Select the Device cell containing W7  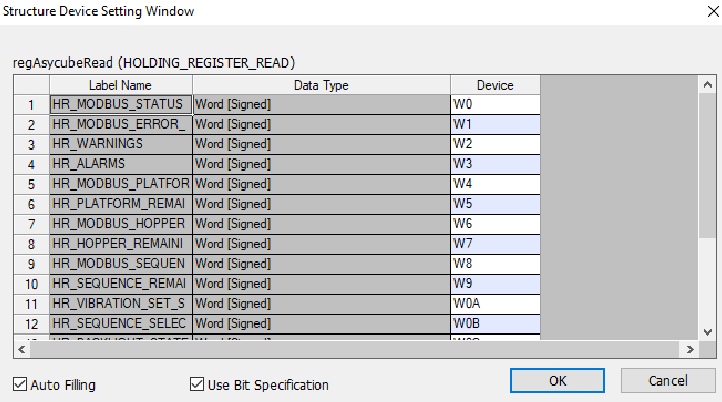point(495,244)
